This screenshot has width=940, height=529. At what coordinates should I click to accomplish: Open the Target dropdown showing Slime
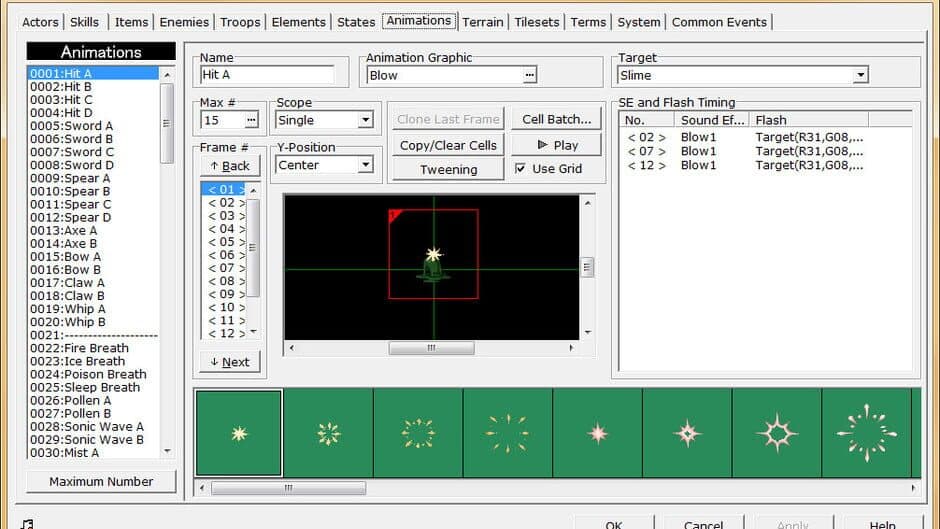[x=860, y=75]
